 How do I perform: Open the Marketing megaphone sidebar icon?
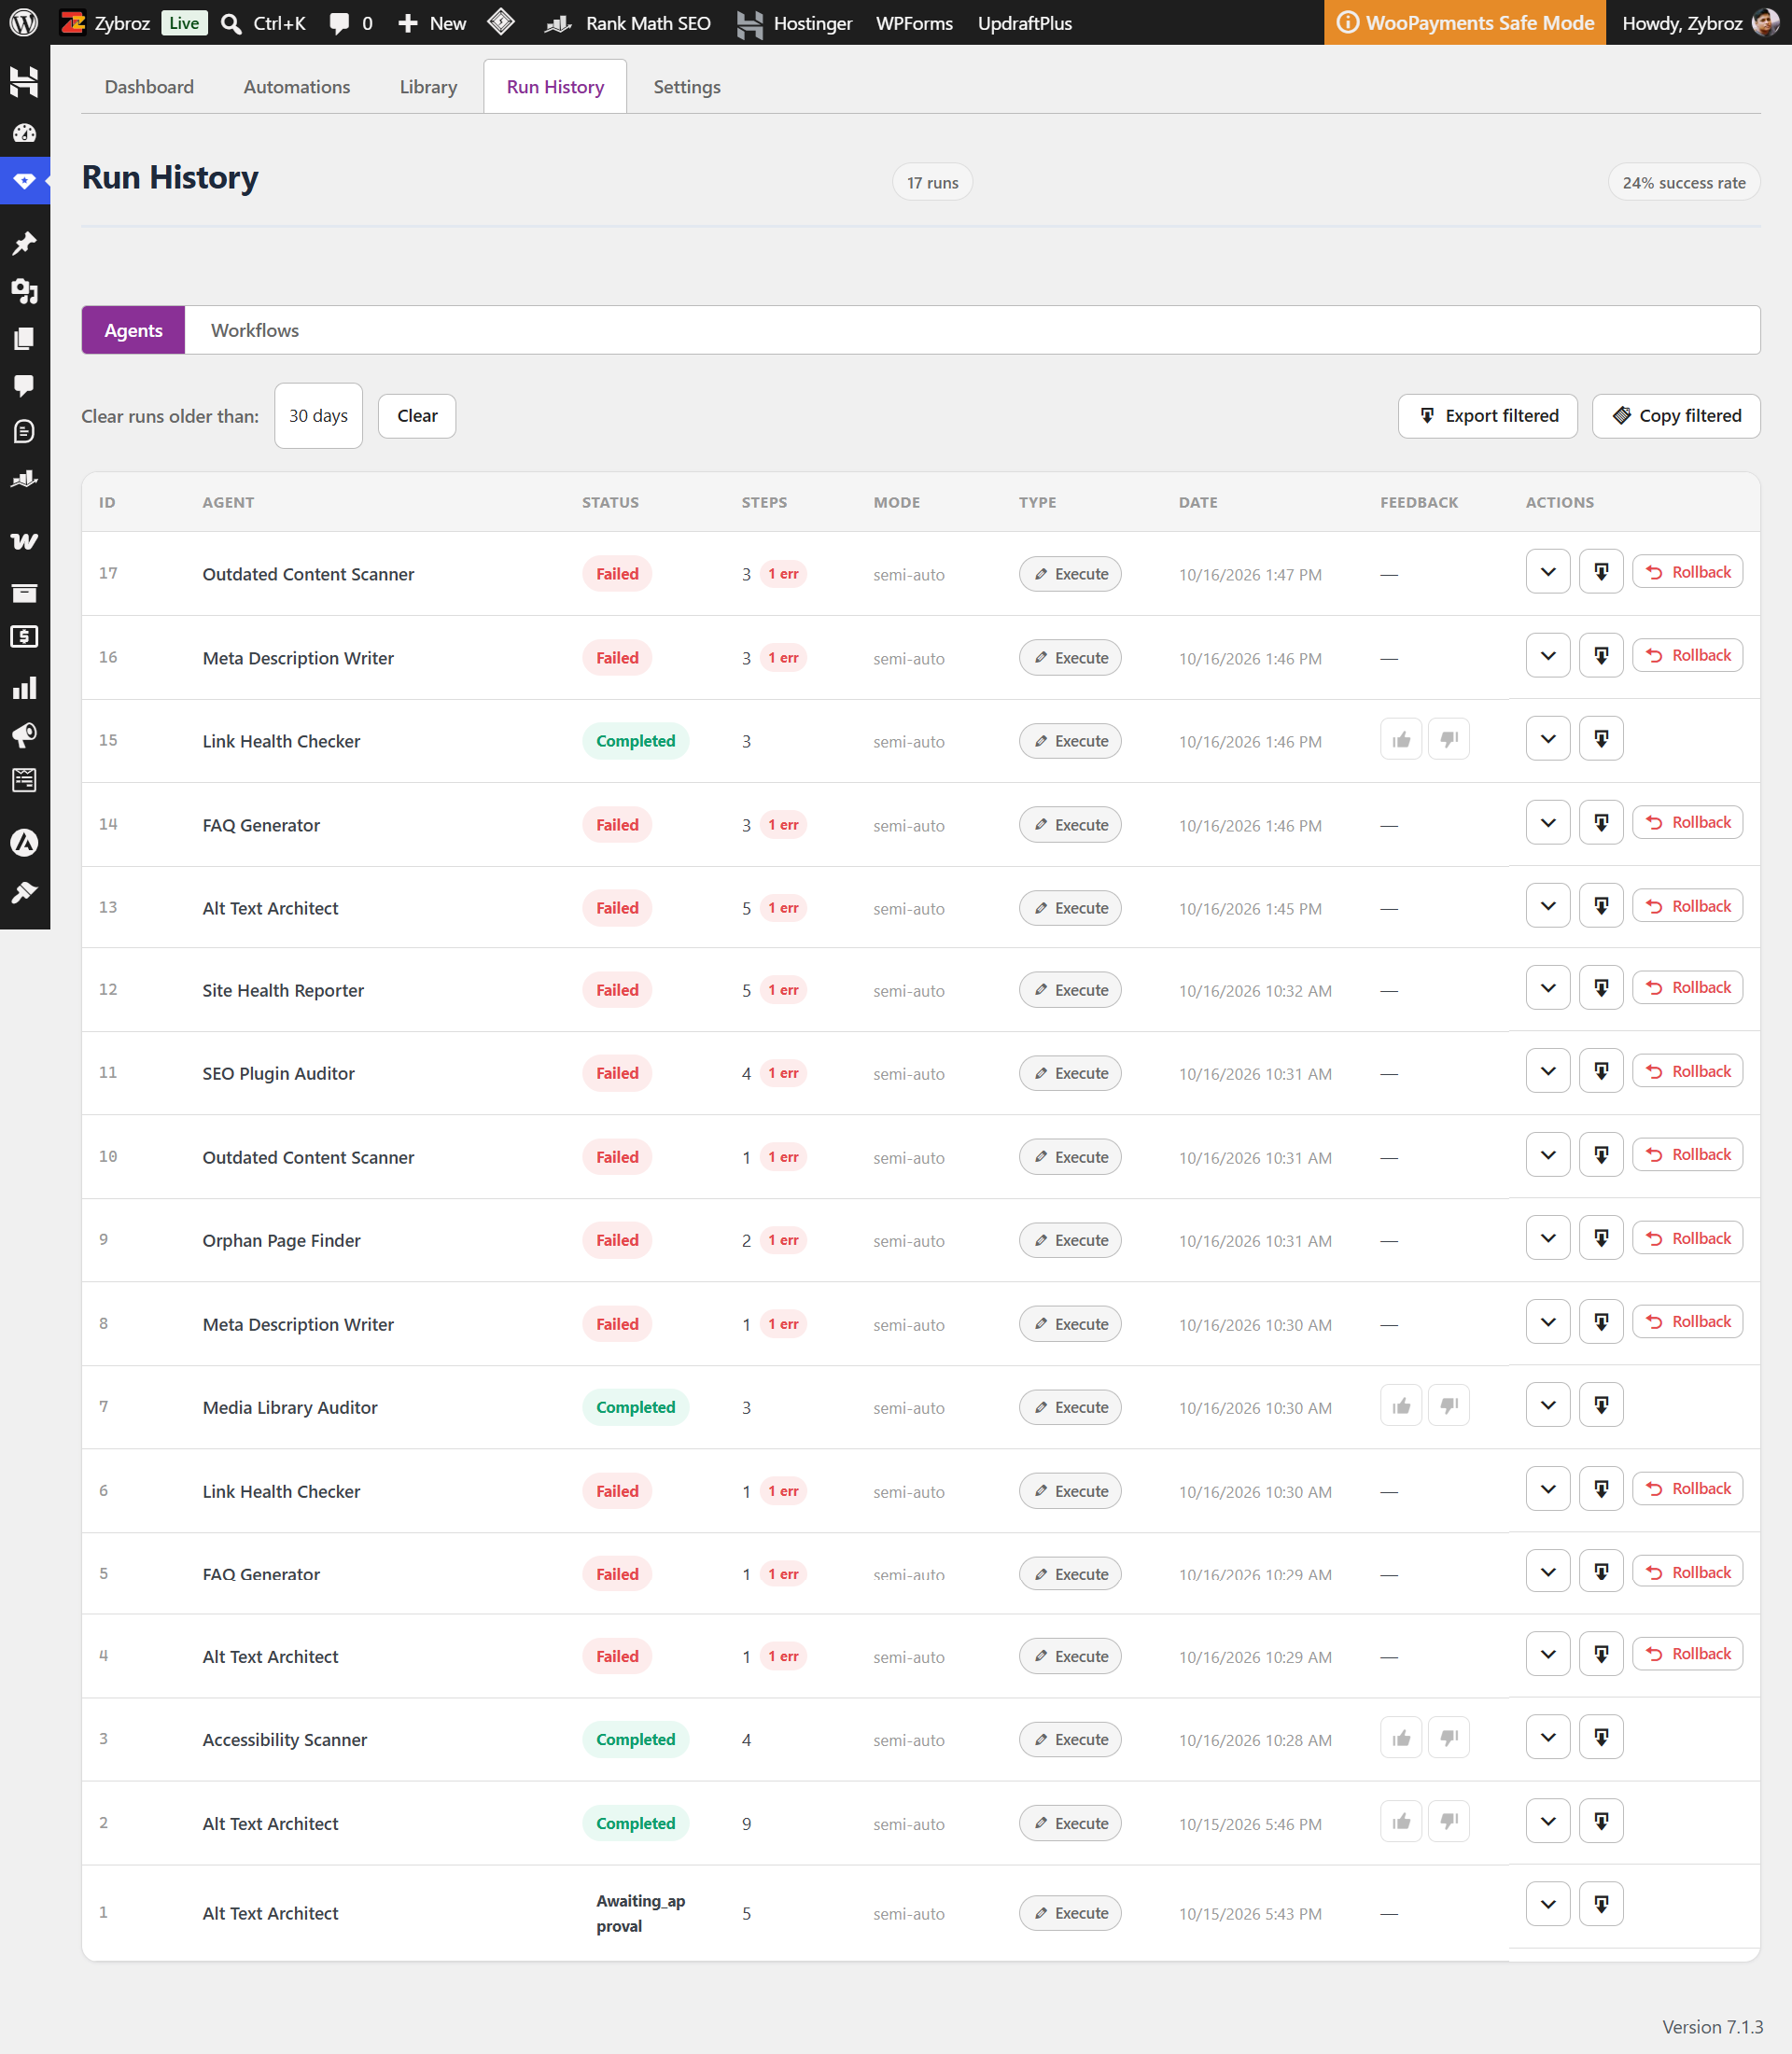point(24,735)
